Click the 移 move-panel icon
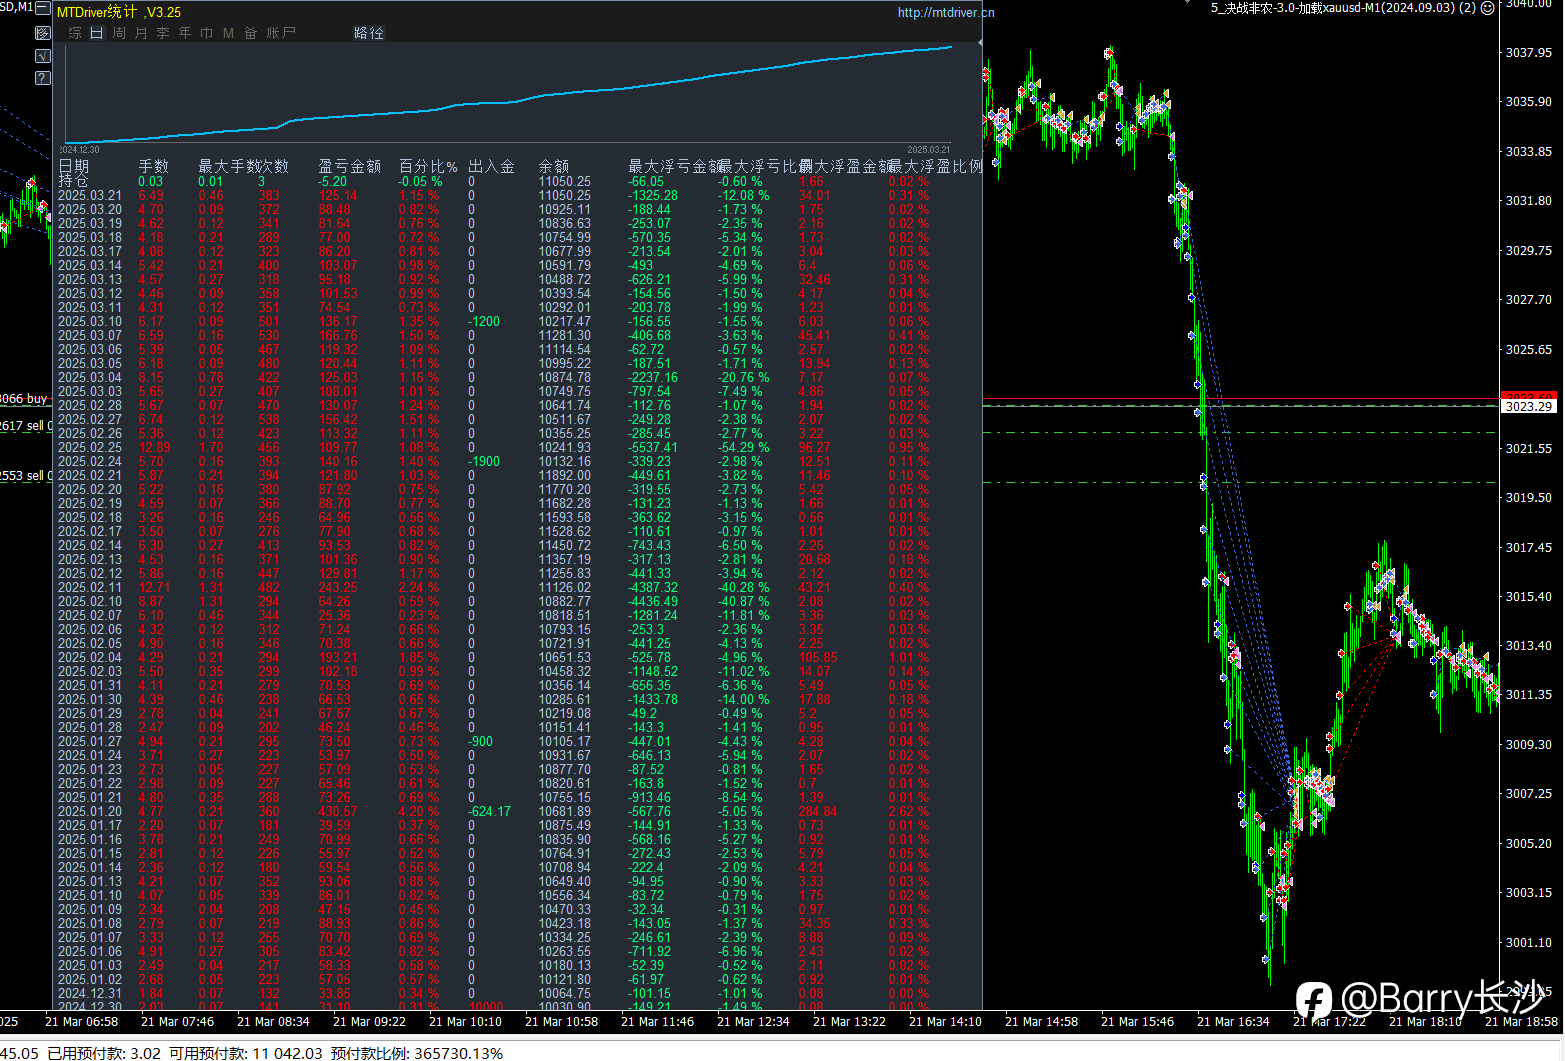This screenshot has width=1565, height=1061. click(42, 33)
